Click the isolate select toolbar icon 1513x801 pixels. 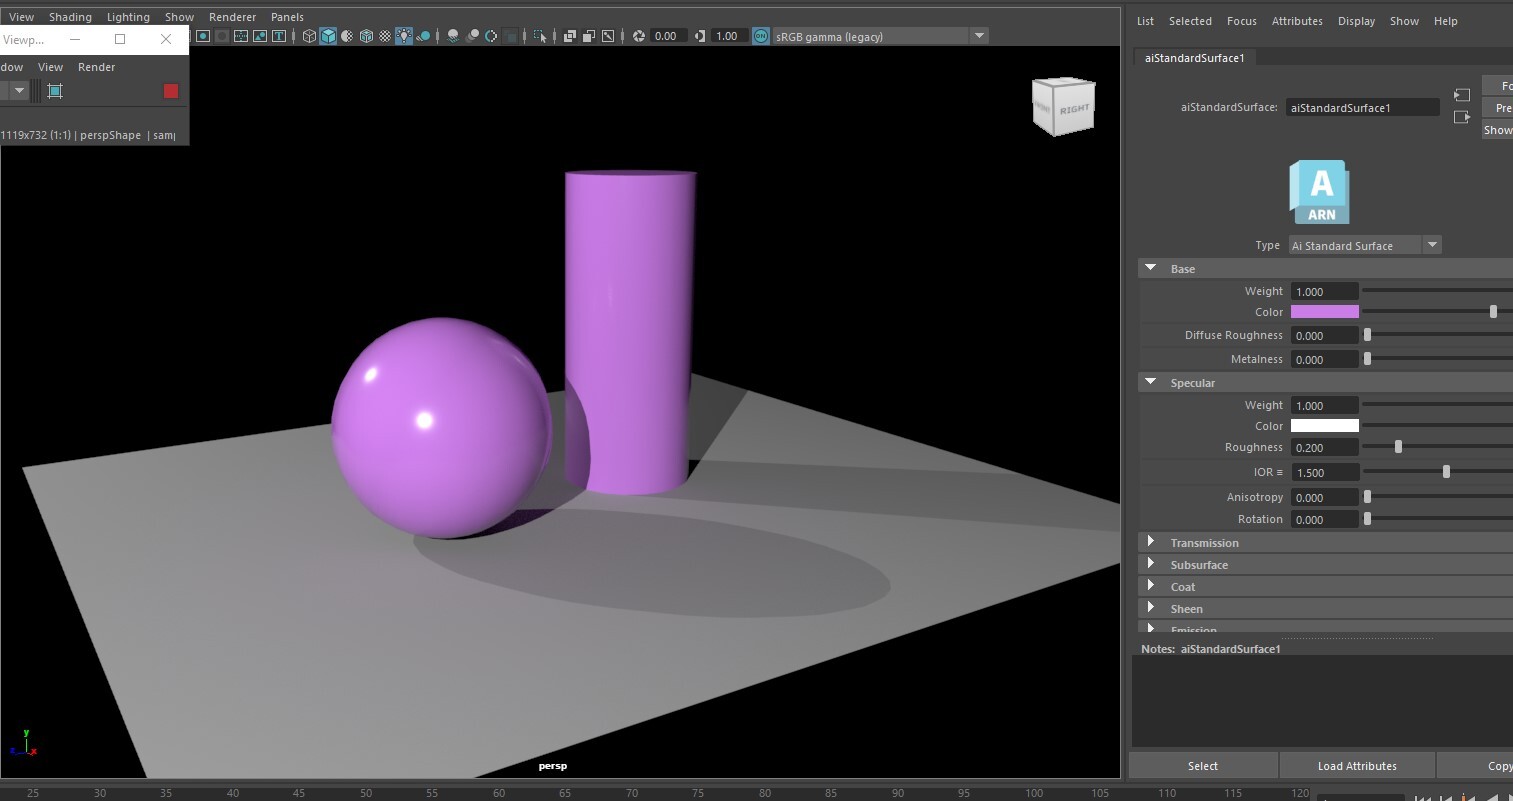[540, 36]
